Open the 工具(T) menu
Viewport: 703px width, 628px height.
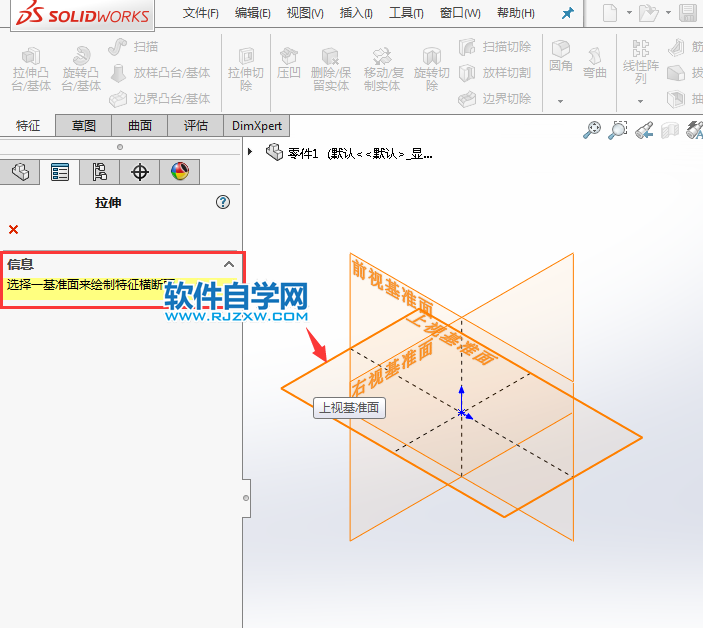click(406, 13)
